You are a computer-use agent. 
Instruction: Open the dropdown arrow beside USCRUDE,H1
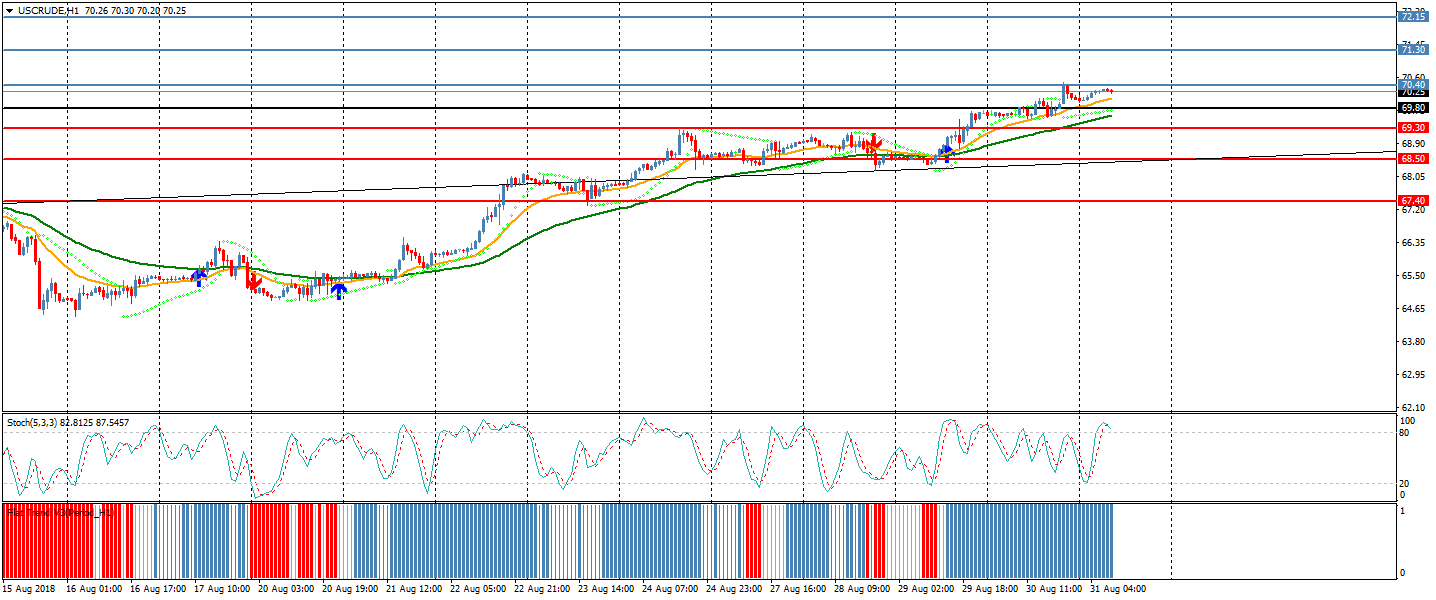[x=9, y=10]
